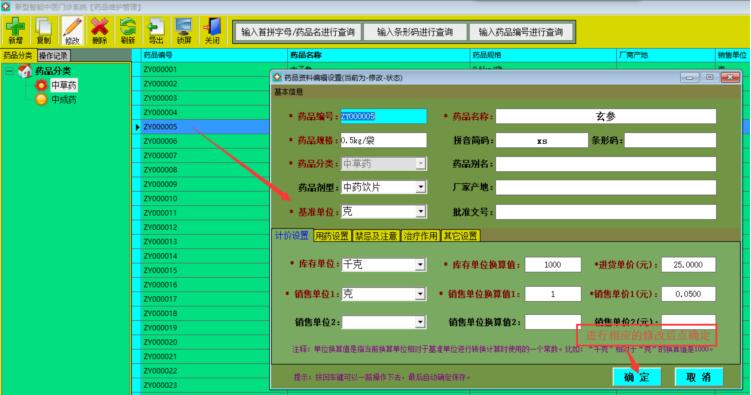
Task: Click the 药品别名 input field
Action: pos(605,164)
